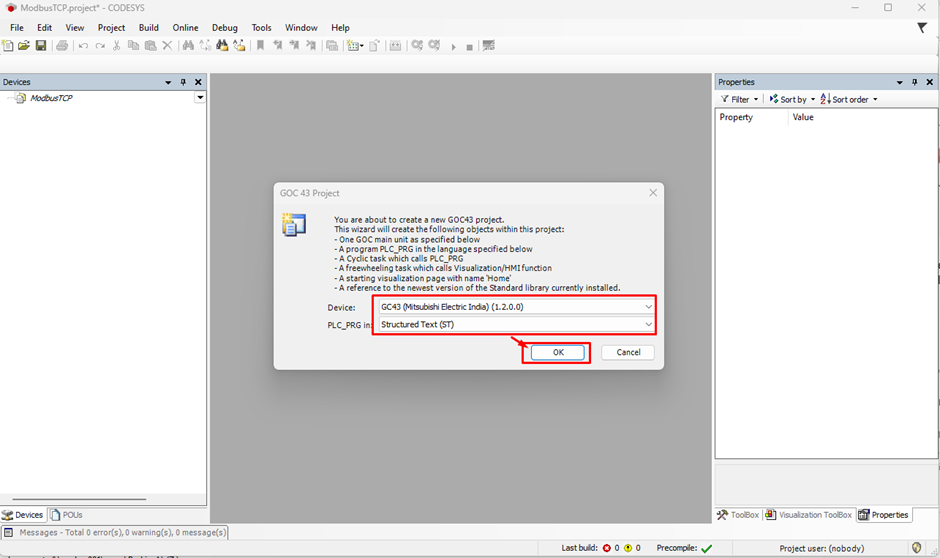The height and width of the screenshot is (558, 940).
Task: Click the shield icon in status bar
Action: pyautogui.click(x=916, y=547)
